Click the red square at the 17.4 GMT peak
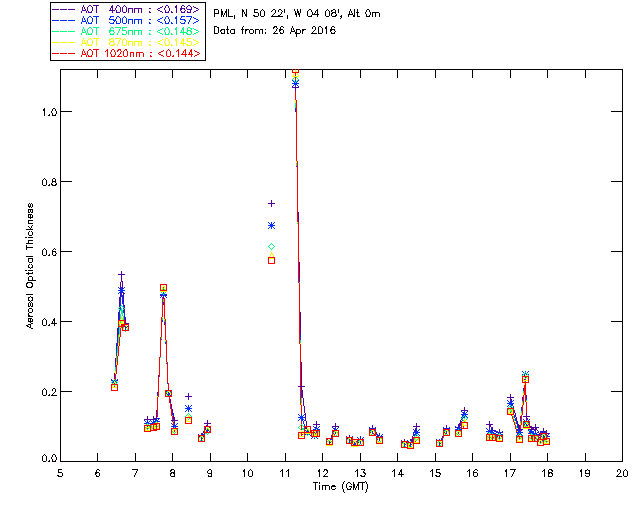The image size is (640, 512). (525, 379)
